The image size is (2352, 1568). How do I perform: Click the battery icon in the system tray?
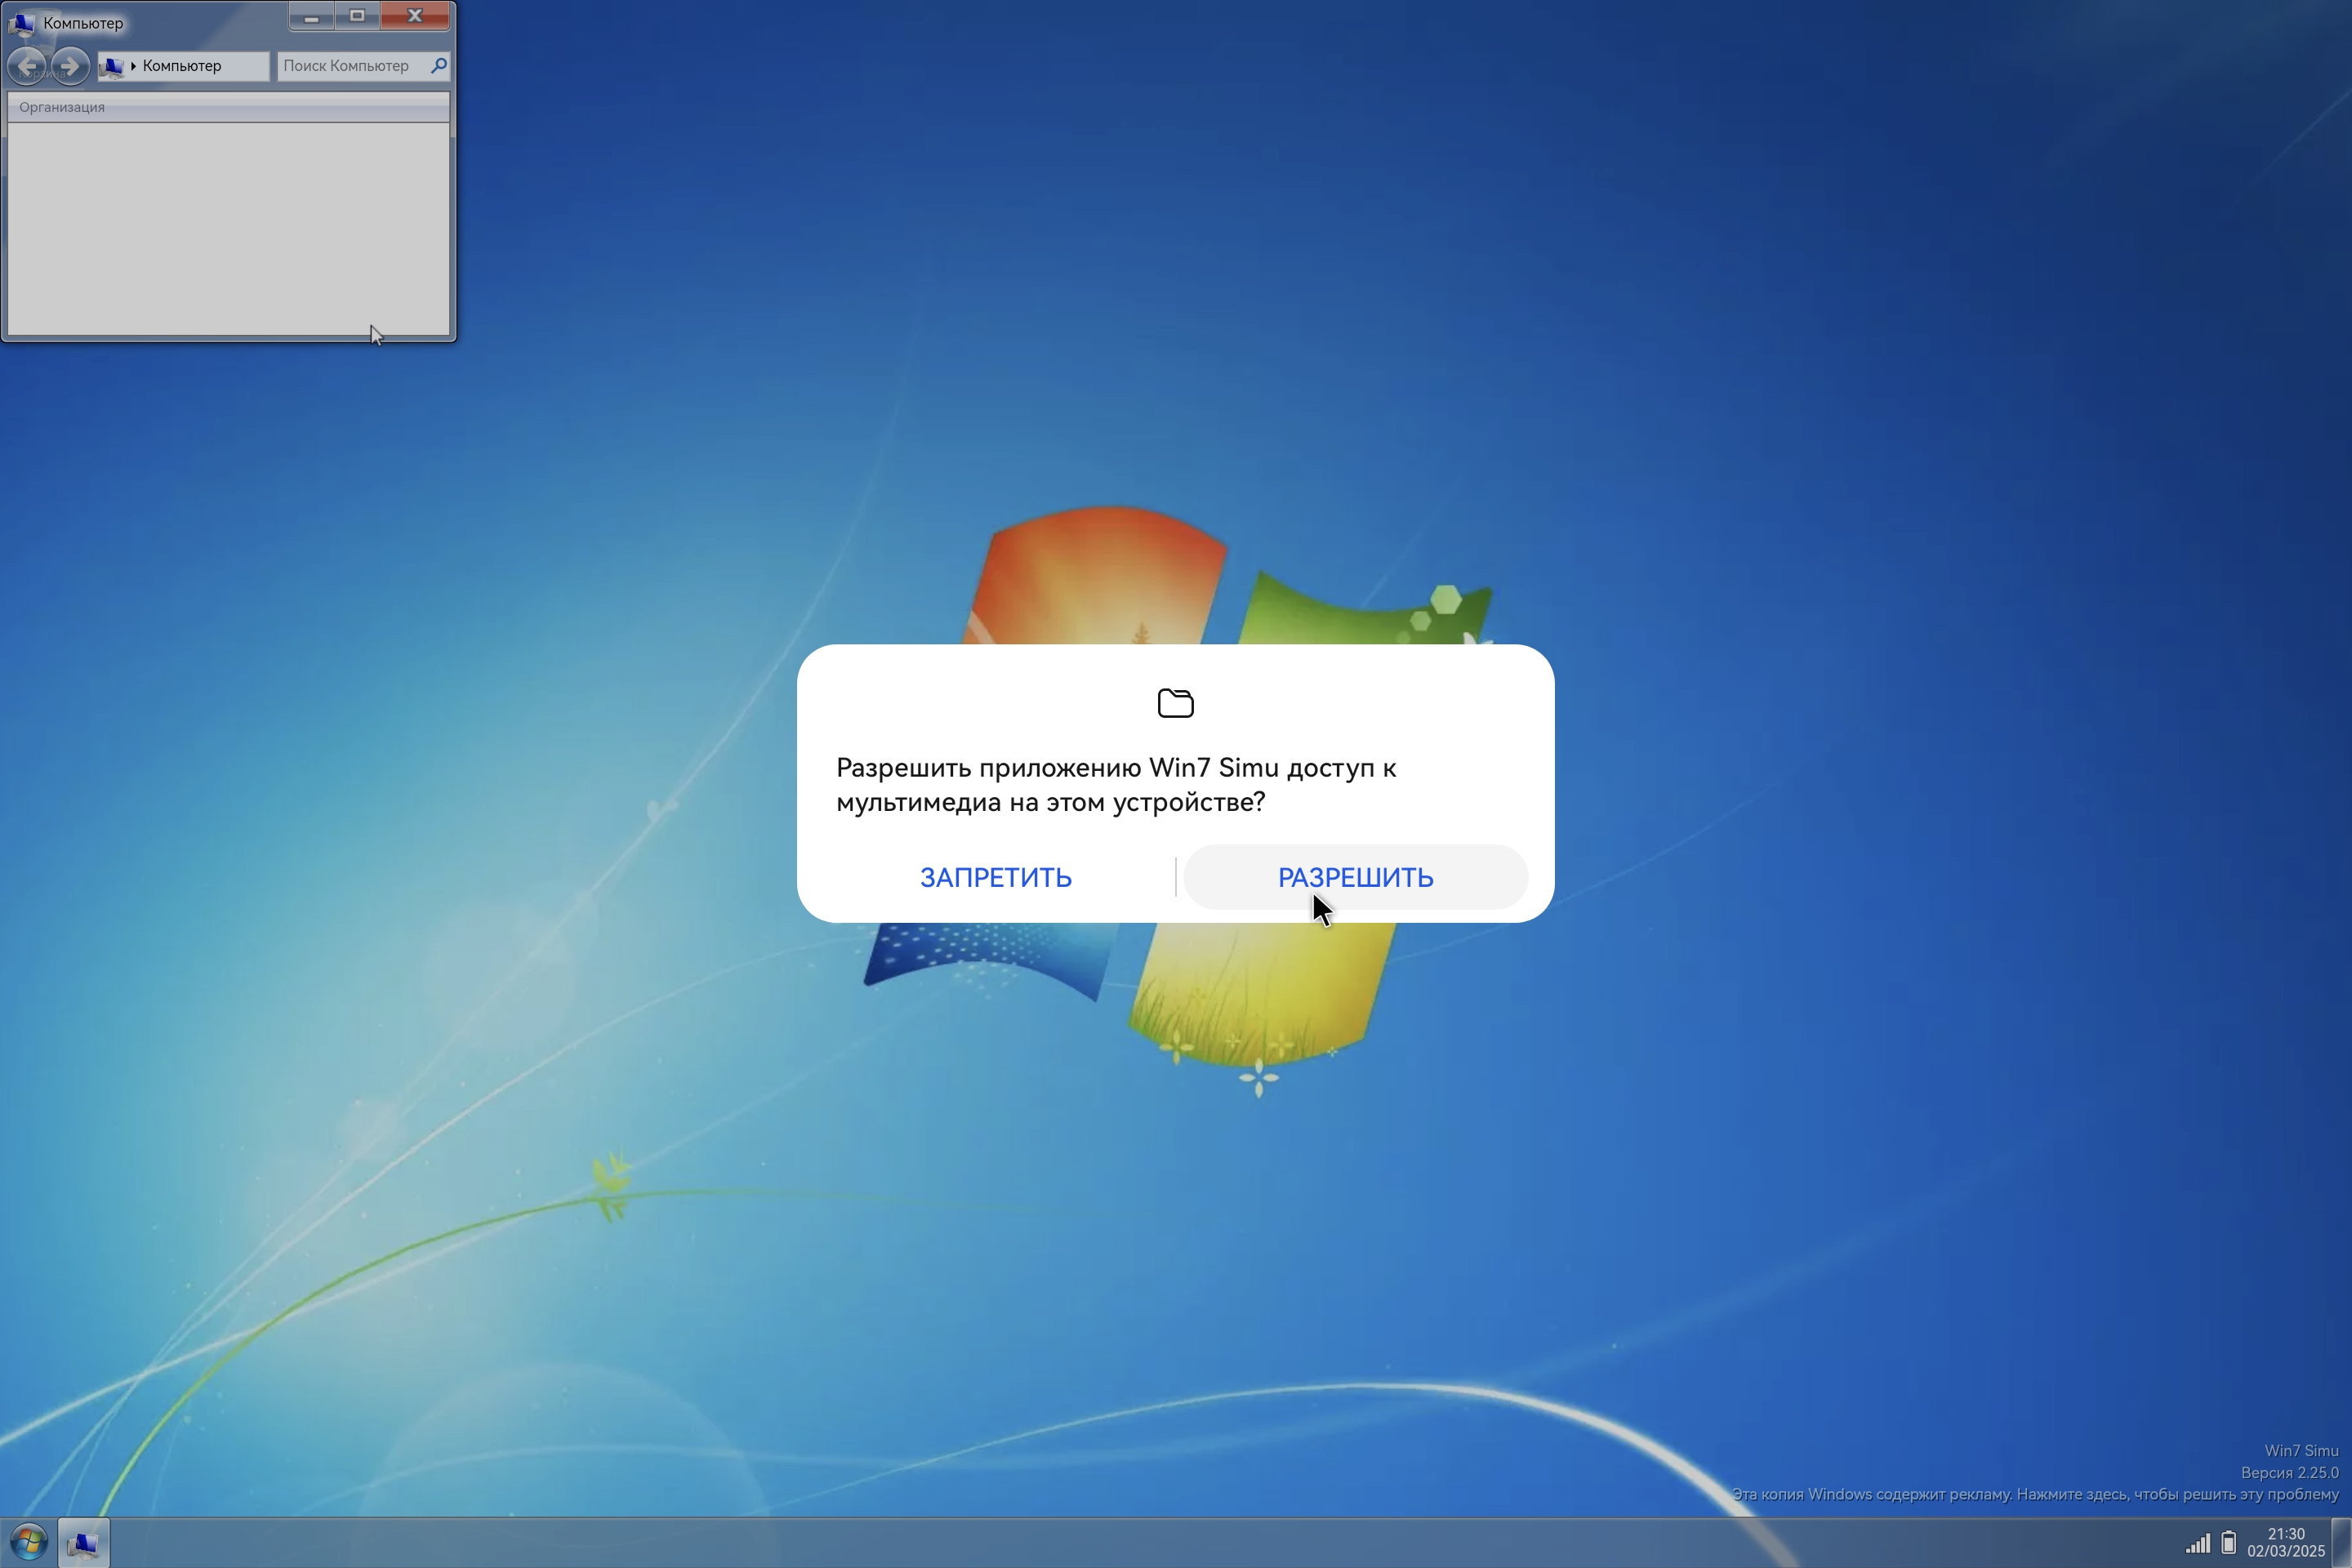click(x=2228, y=1543)
